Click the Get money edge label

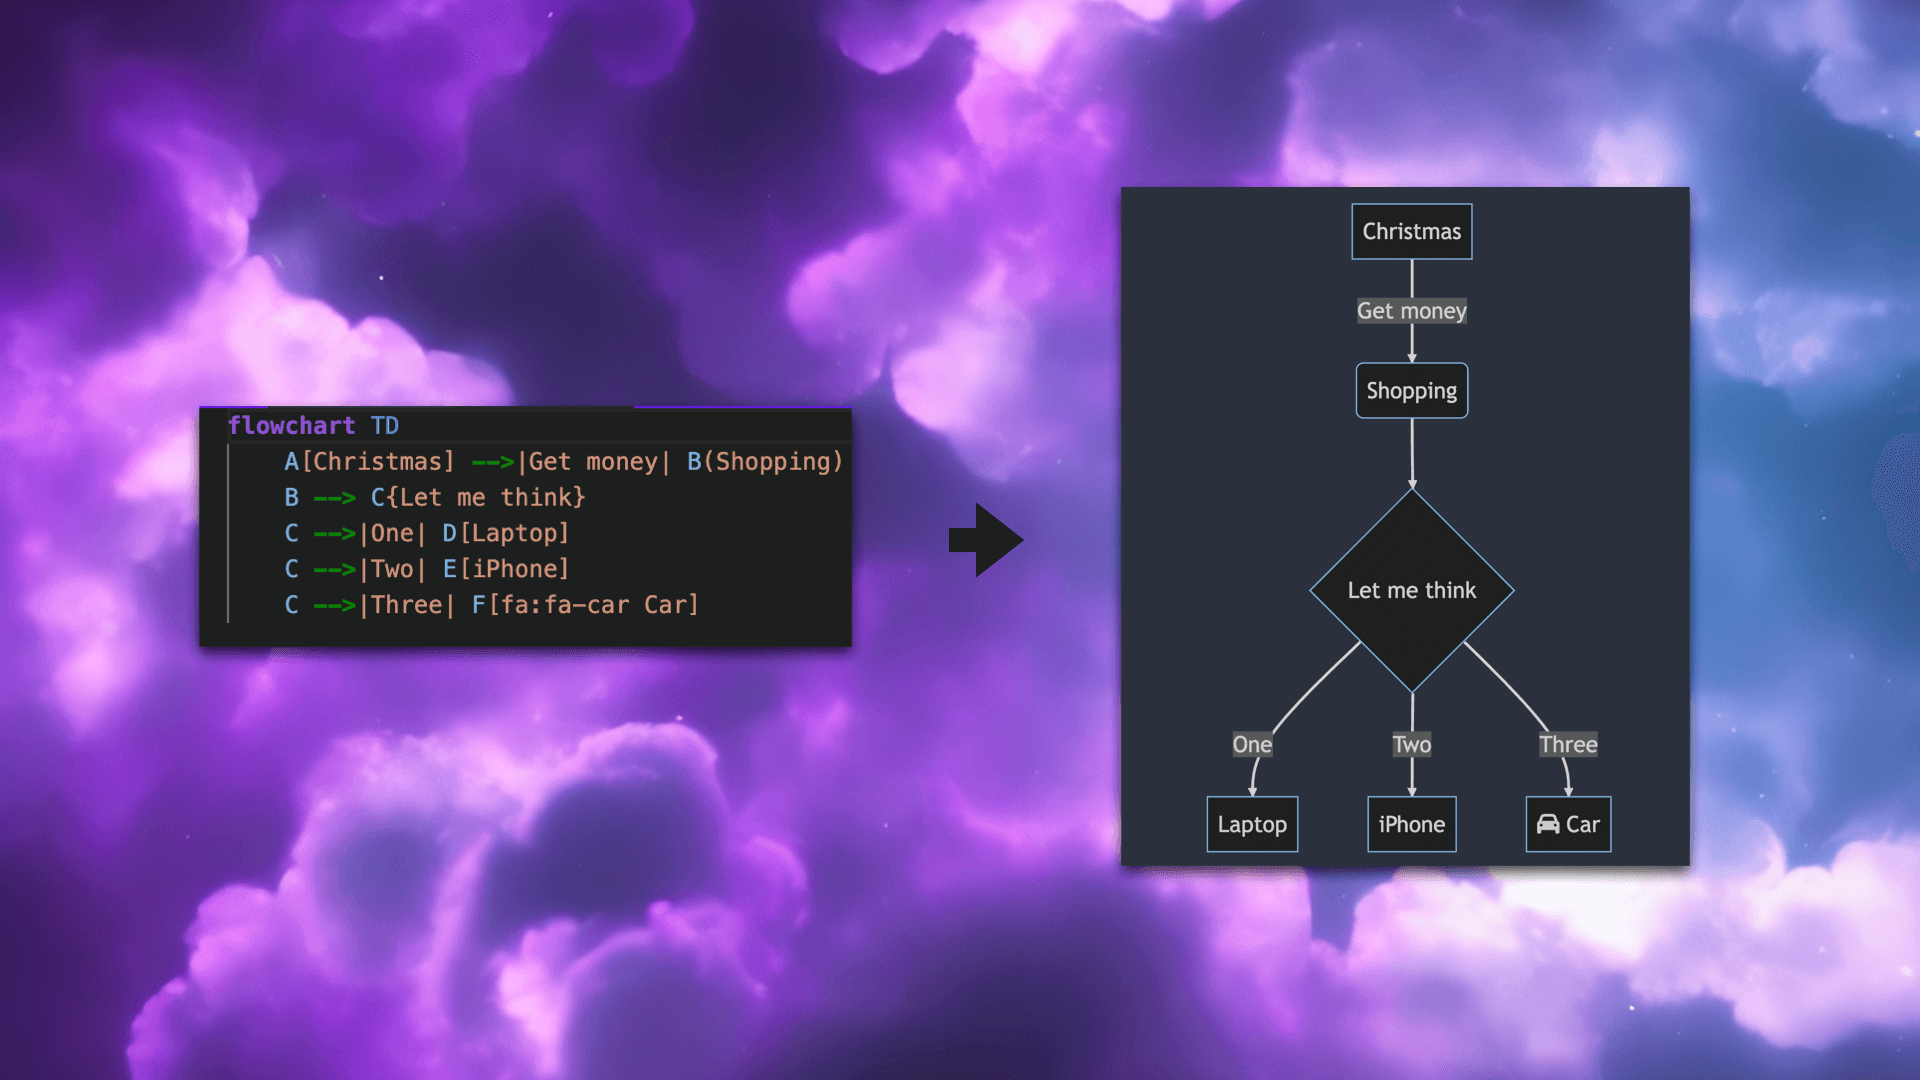[x=1411, y=311]
